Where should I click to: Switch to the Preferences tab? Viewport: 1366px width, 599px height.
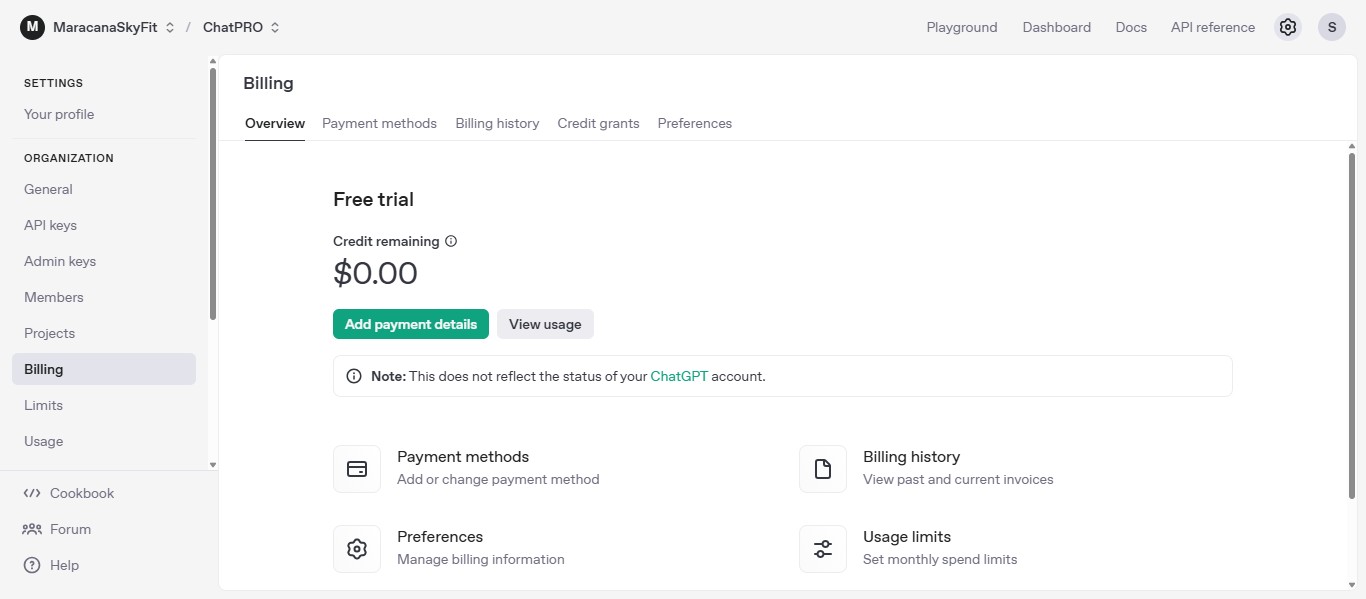[x=695, y=123]
